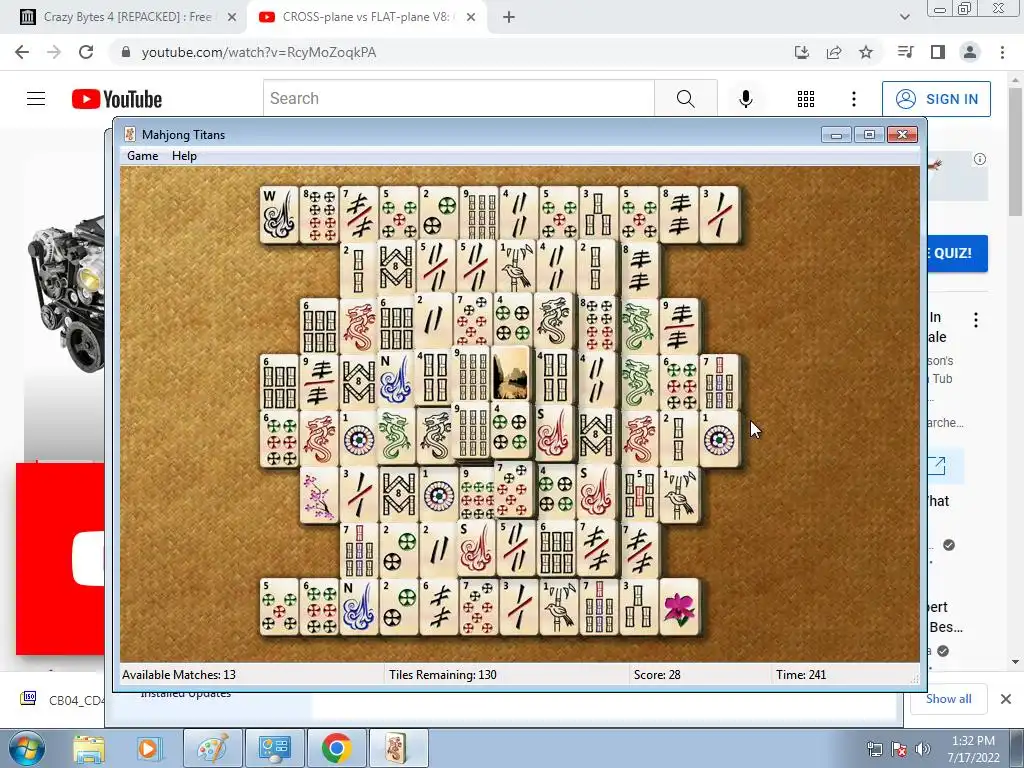The width and height of the screenshot is (1024, 768).
Task: Click the Action Center flag icon
Action: [x=899, y=749]
